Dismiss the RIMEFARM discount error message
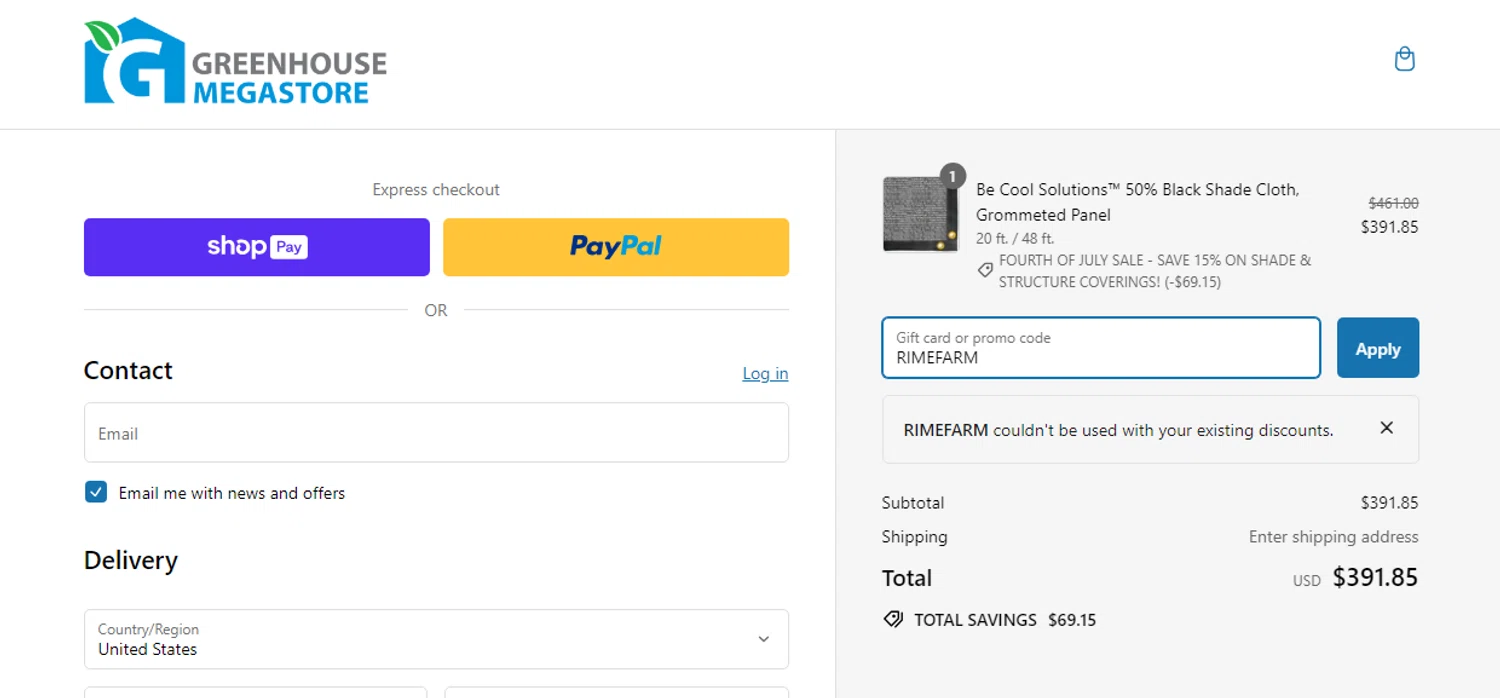 click(1386, 428)
